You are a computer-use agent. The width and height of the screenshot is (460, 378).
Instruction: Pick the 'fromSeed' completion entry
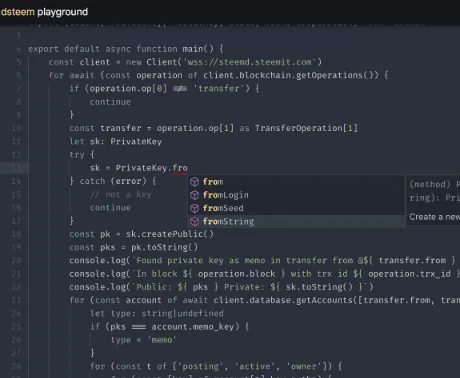(297, 208)
